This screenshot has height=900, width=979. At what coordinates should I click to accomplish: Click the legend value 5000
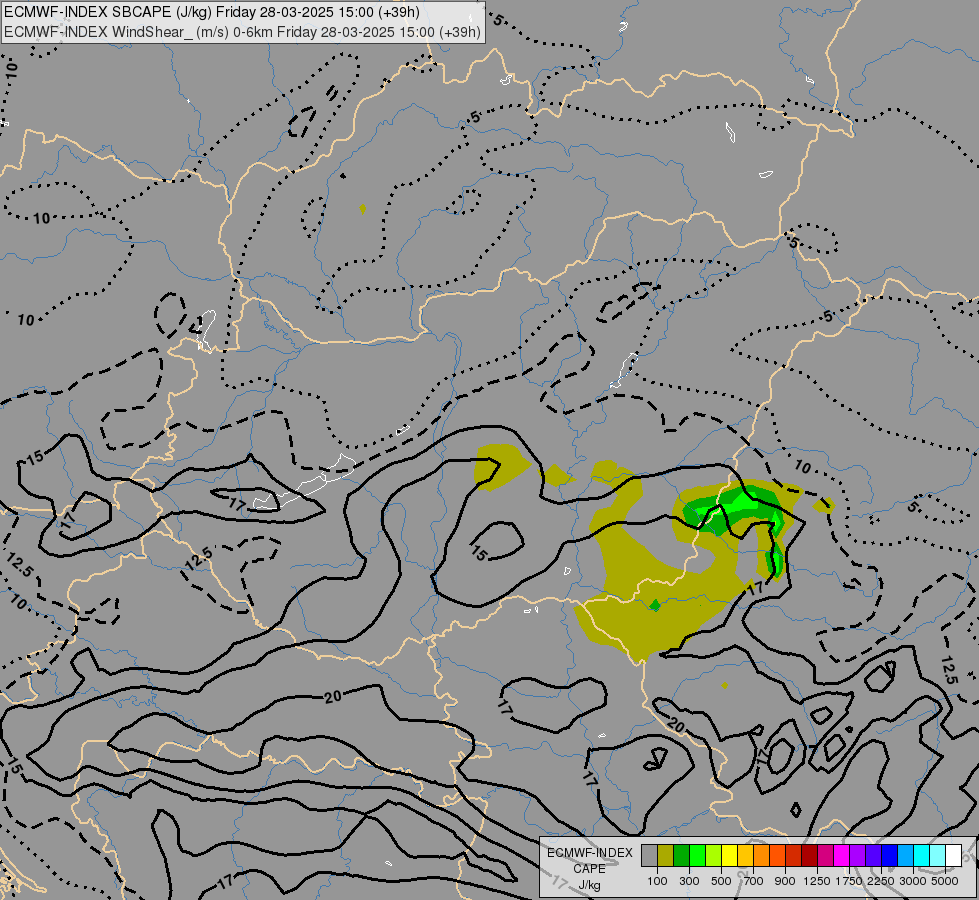tap(945, 881)
